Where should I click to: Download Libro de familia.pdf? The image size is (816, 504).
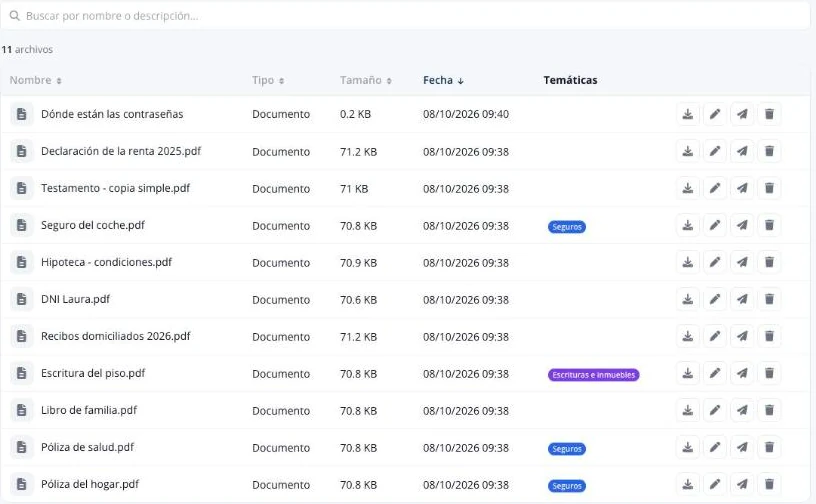point(687,410)
